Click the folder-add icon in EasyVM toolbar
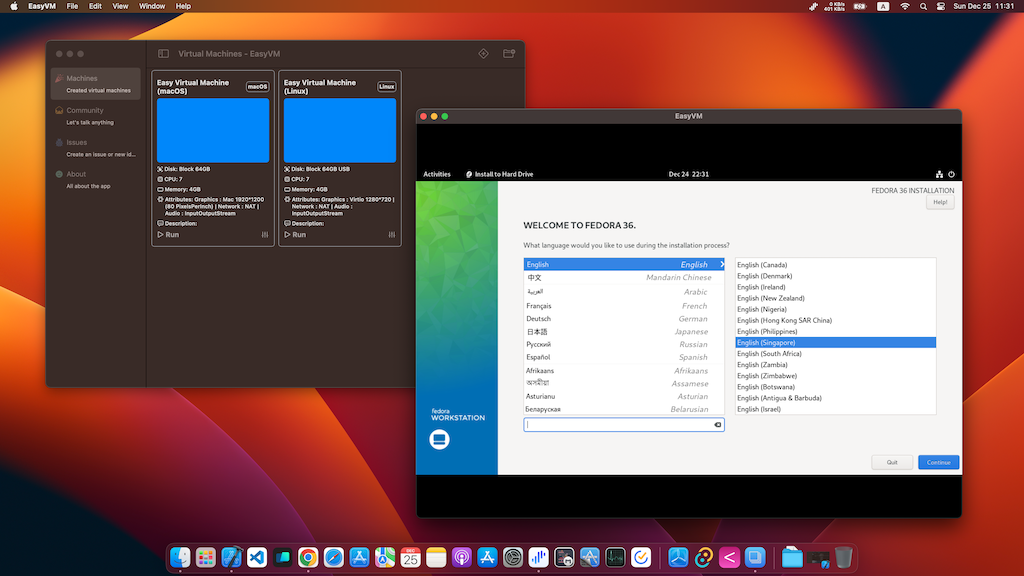Screen dimensions: 1024x576 pyautogui.click(x=509, y=54)
